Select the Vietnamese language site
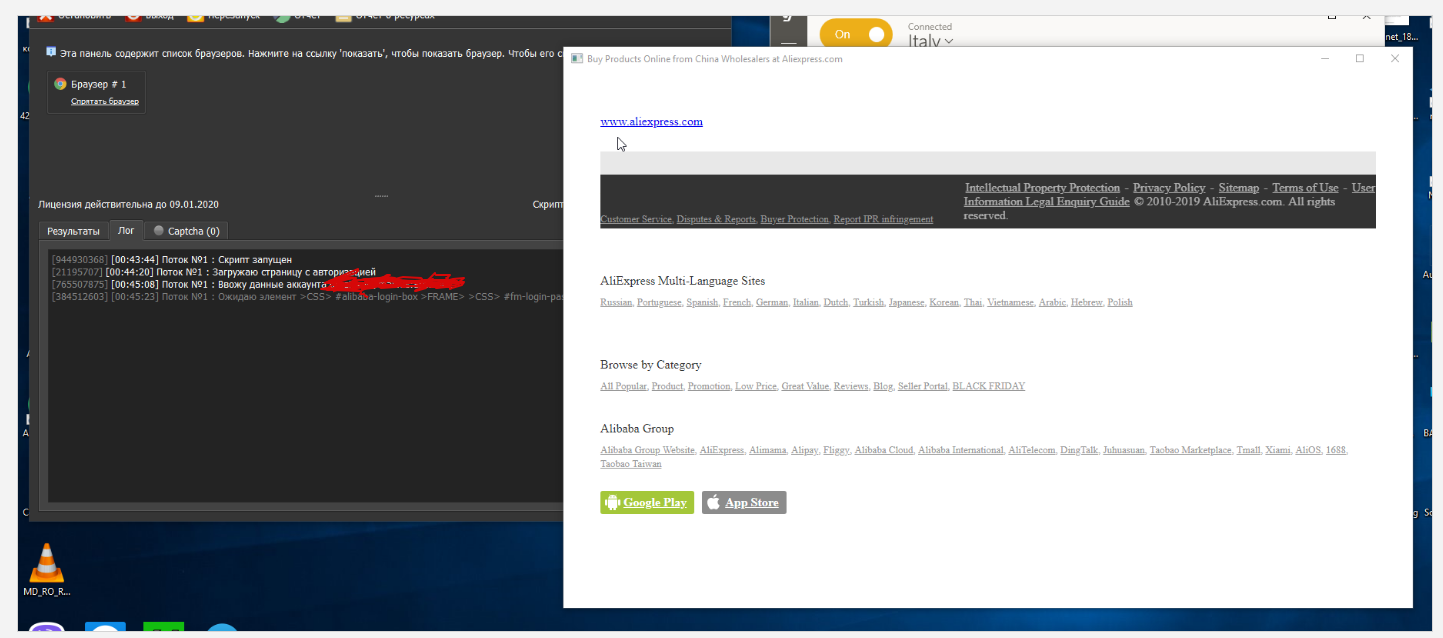This screenshot has height=638, width=1443. [1010, 302]
